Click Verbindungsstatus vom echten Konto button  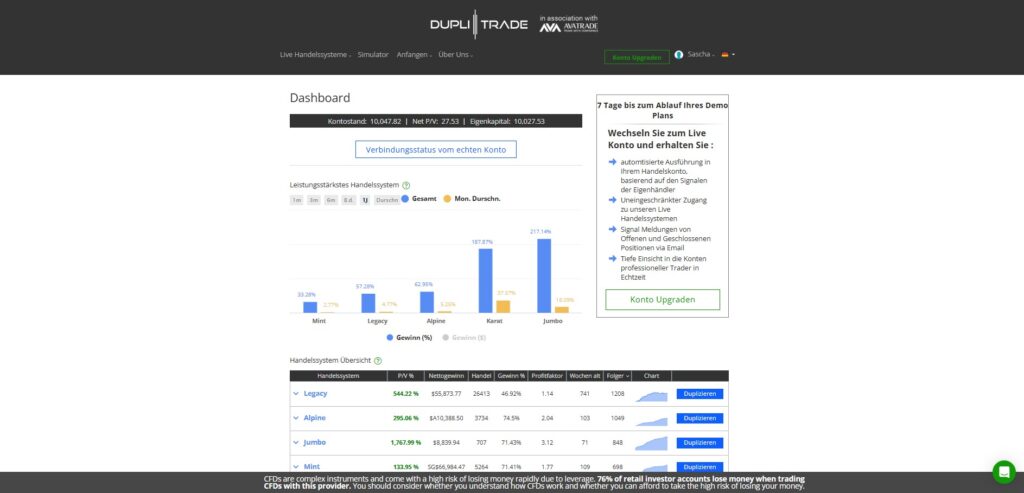436,150
